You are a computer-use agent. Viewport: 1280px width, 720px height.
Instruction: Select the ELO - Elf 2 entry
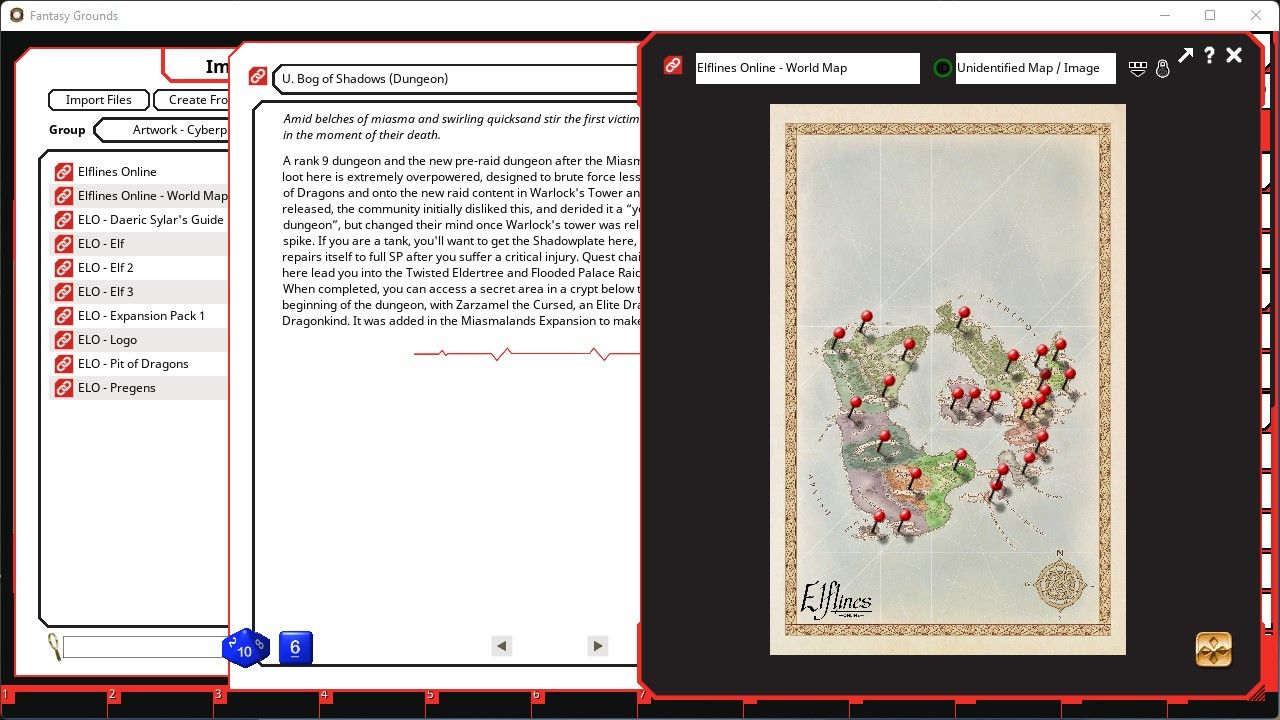pos(139,268)
